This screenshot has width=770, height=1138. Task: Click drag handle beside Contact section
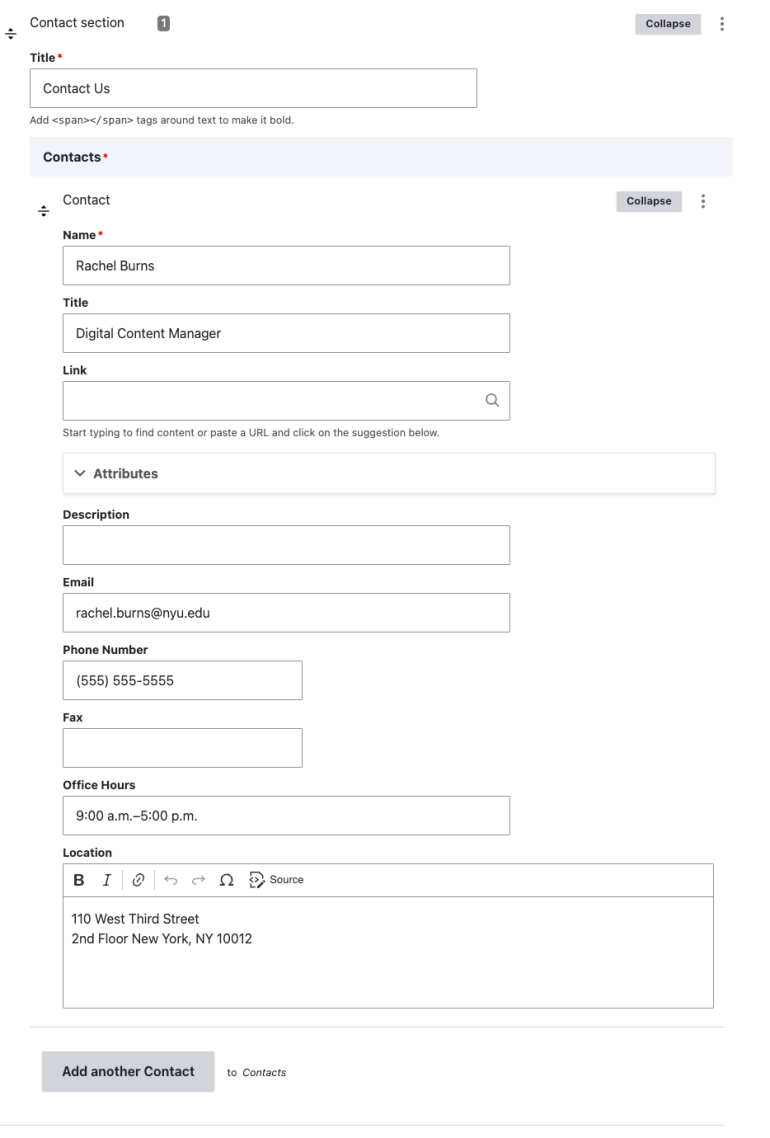coord(11,34)
